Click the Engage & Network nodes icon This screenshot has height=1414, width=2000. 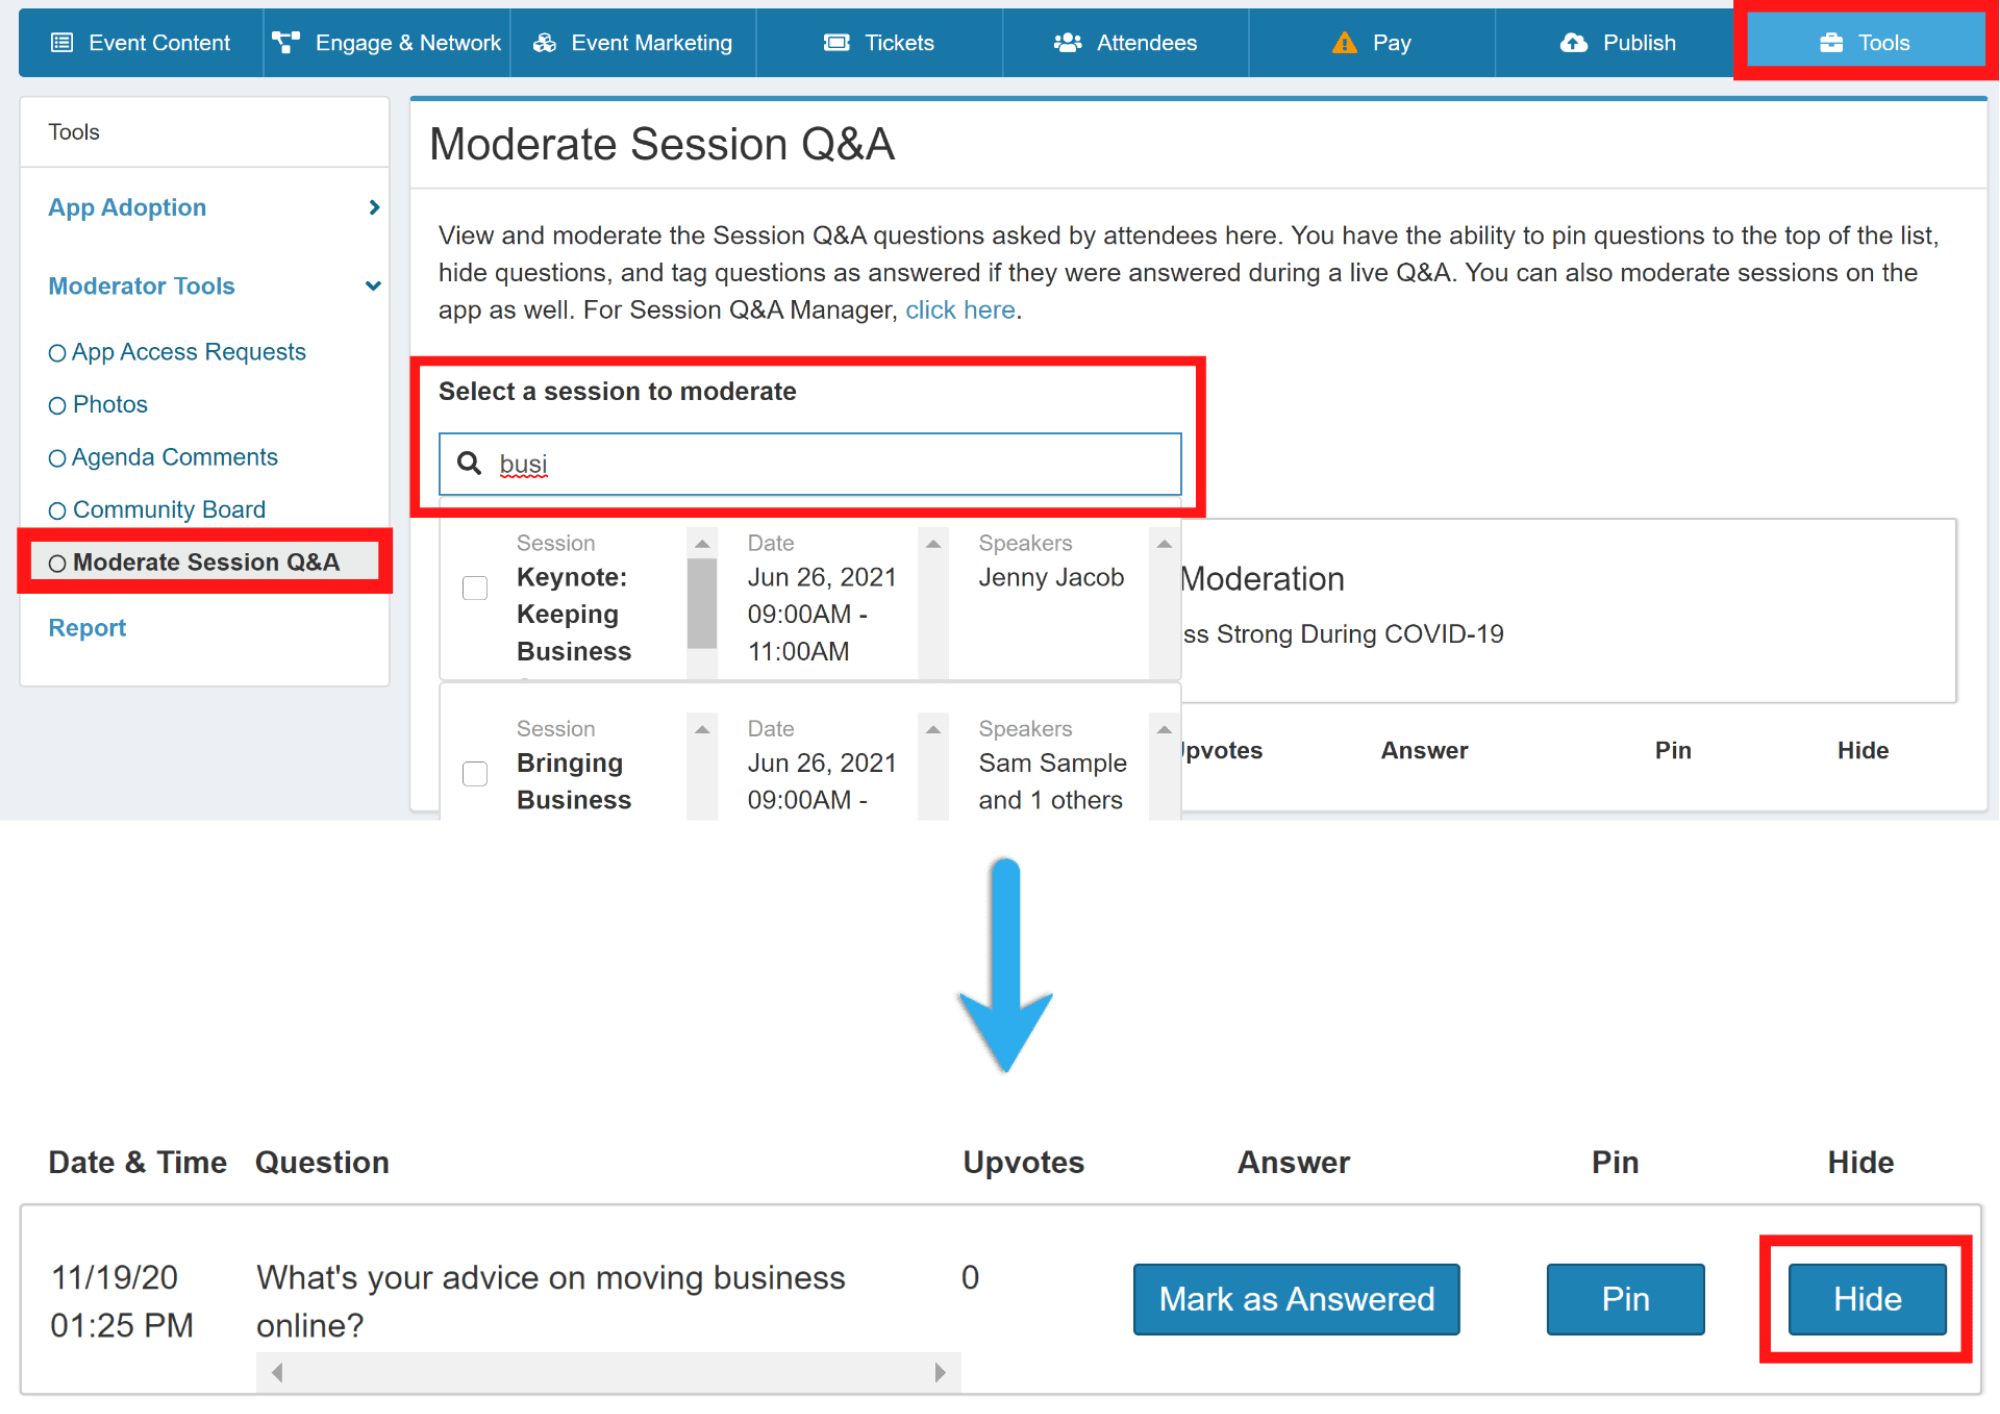coord(286,42)
